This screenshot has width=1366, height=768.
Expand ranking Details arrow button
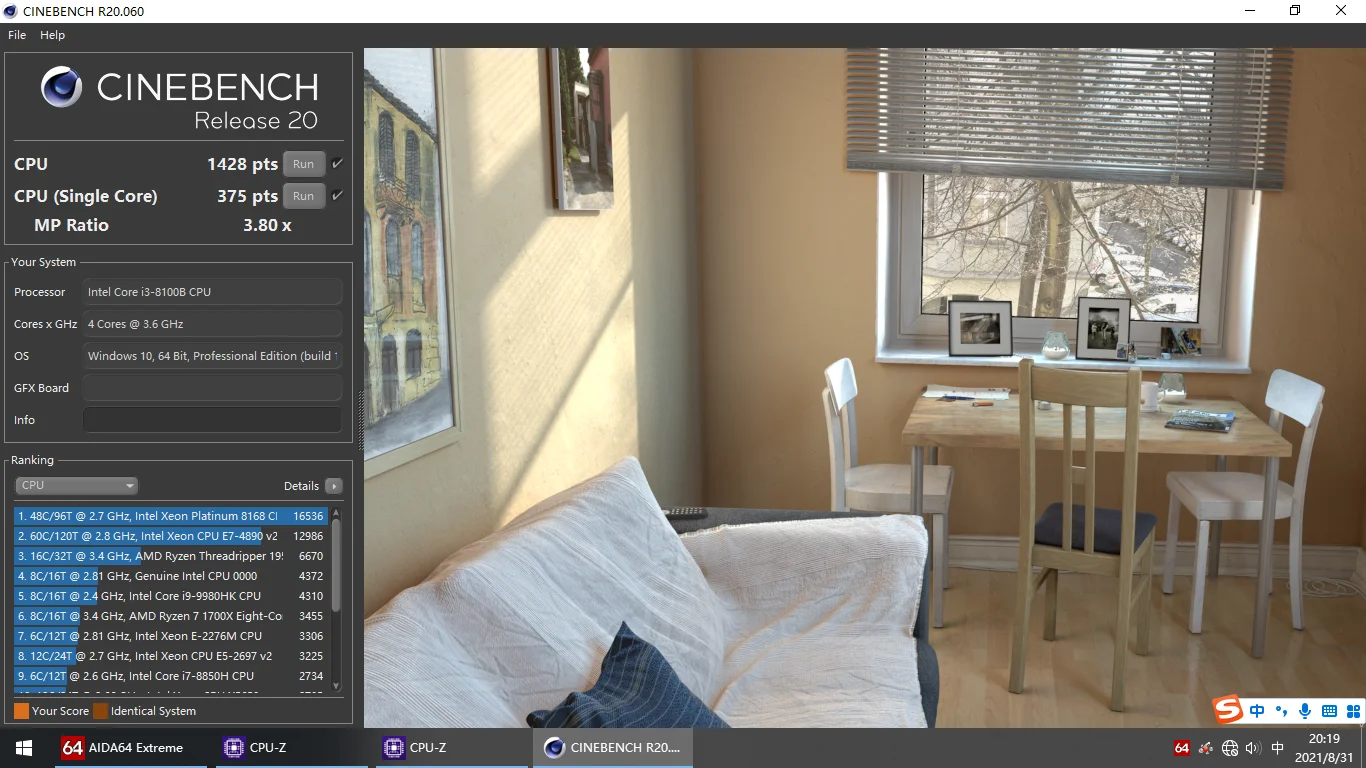[x=334, y=486]
